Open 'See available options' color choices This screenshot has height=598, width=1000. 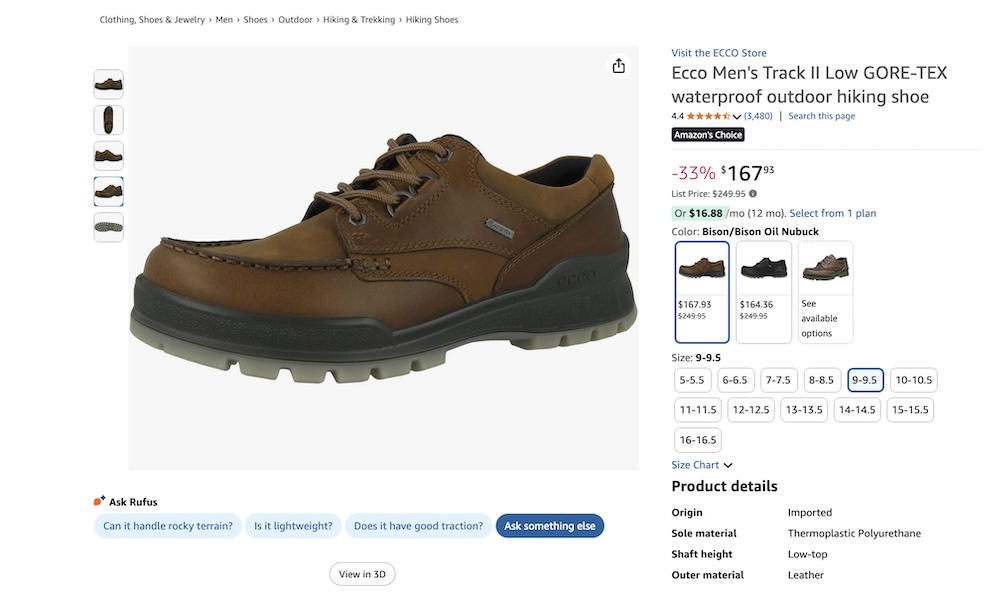825,291
